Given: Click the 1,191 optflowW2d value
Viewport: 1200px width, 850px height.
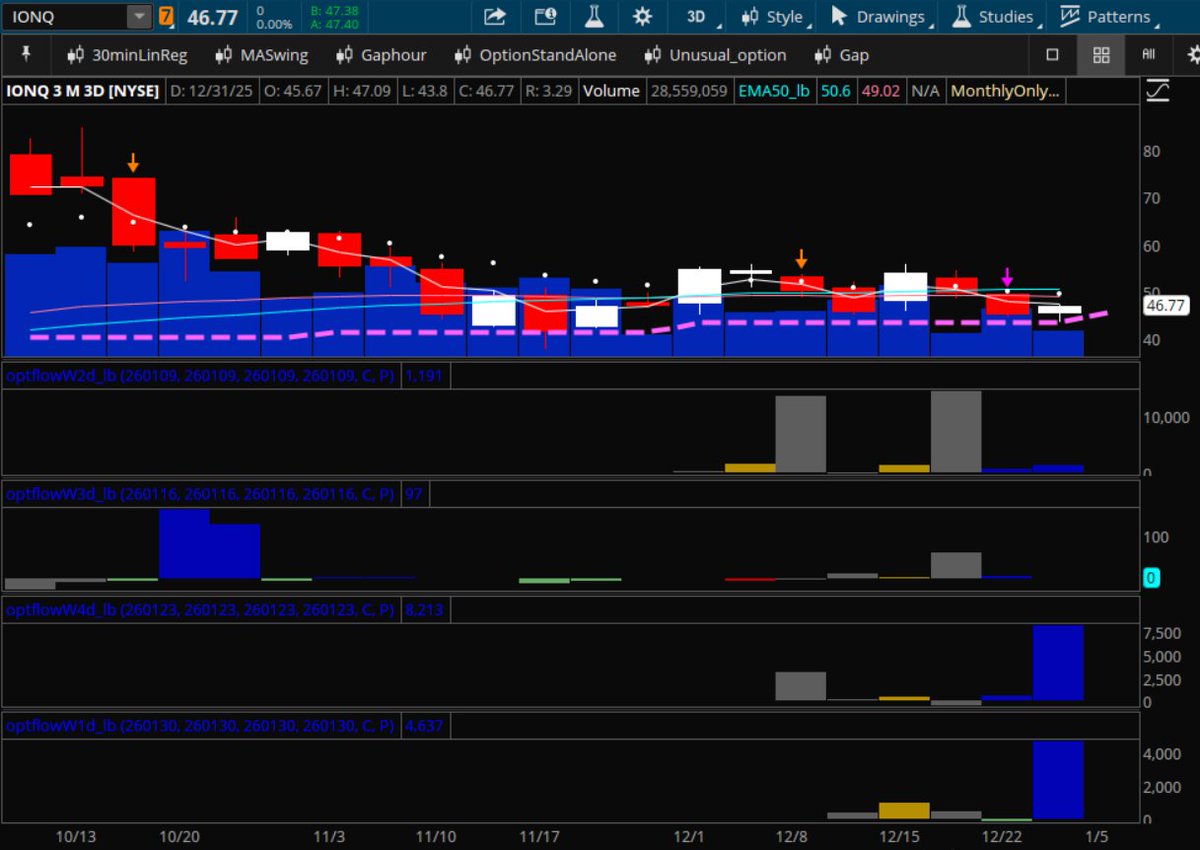Looking at the screenshot, I should (x=424, y=375).
